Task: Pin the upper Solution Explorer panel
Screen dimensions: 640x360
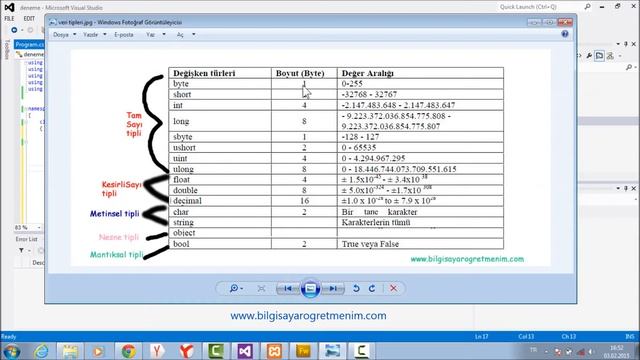Action: 626,44
